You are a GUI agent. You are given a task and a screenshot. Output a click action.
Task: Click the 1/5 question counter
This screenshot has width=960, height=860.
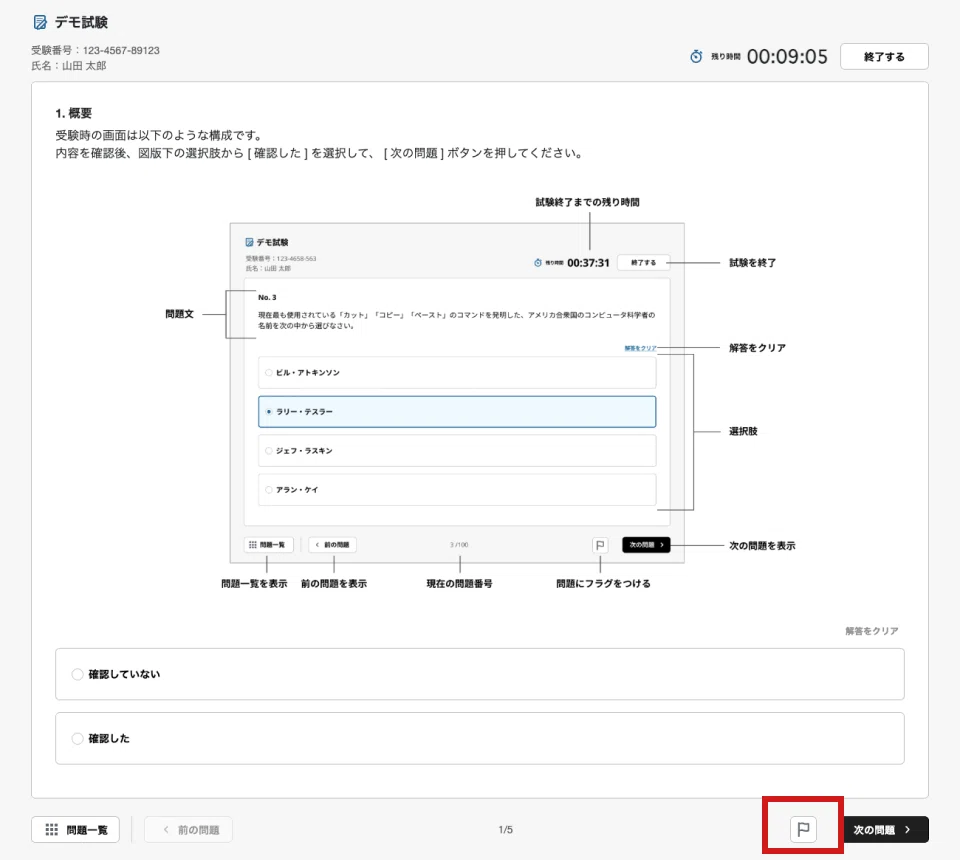[x=506, y=829]
